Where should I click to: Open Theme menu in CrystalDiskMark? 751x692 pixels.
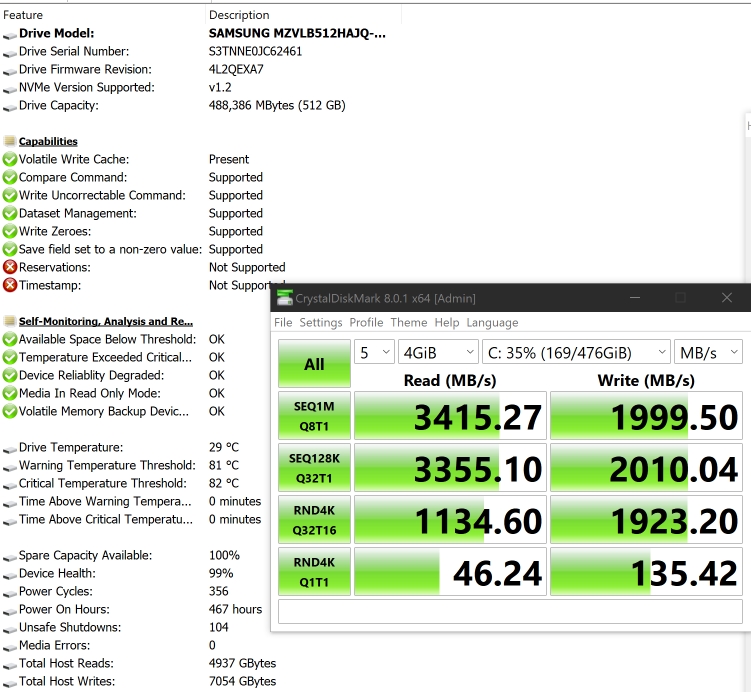409,323
